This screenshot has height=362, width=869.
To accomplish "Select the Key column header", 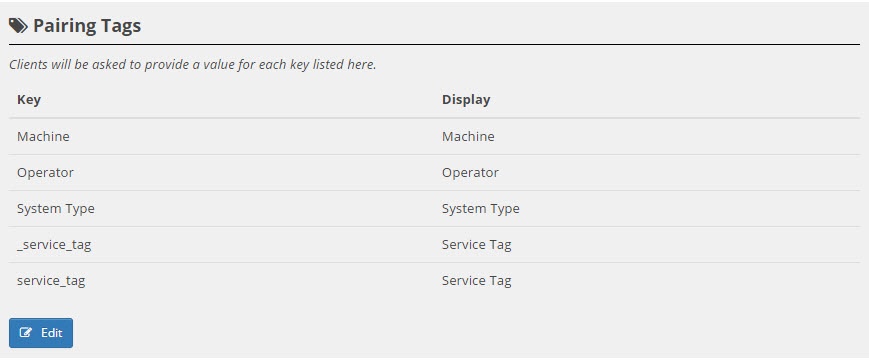I will coord(29,100).
